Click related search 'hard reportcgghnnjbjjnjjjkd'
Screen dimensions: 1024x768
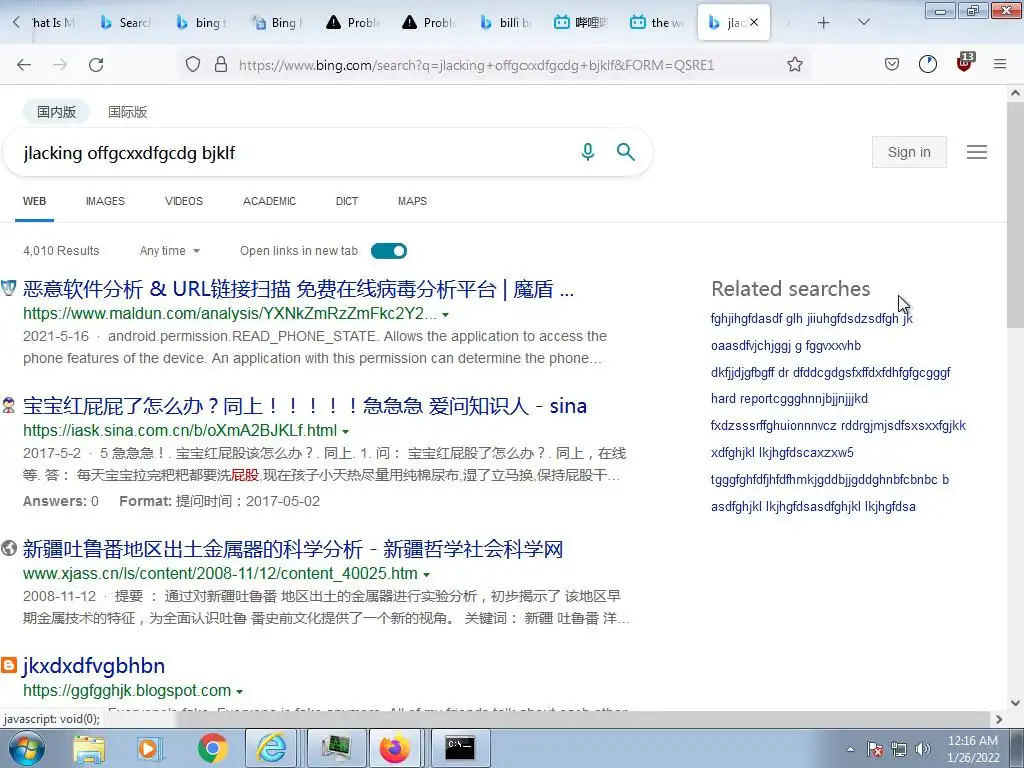[789, 398]
